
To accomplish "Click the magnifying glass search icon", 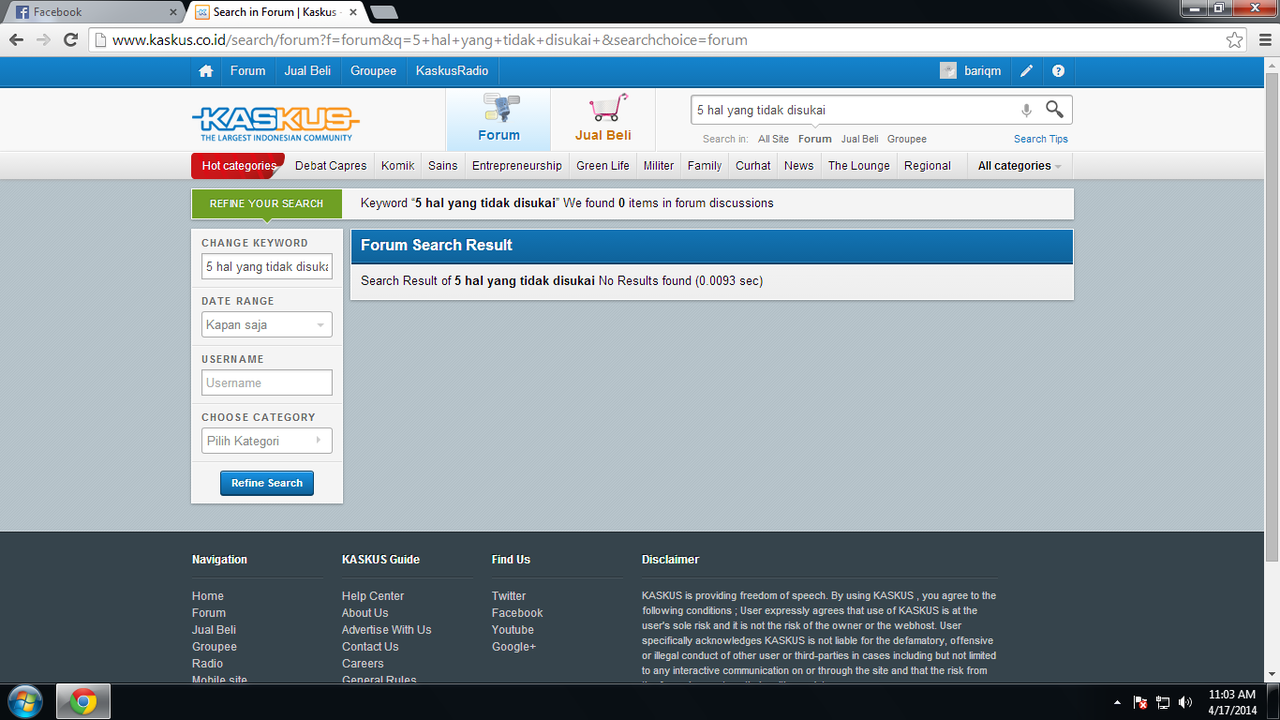I will 1054,109.
